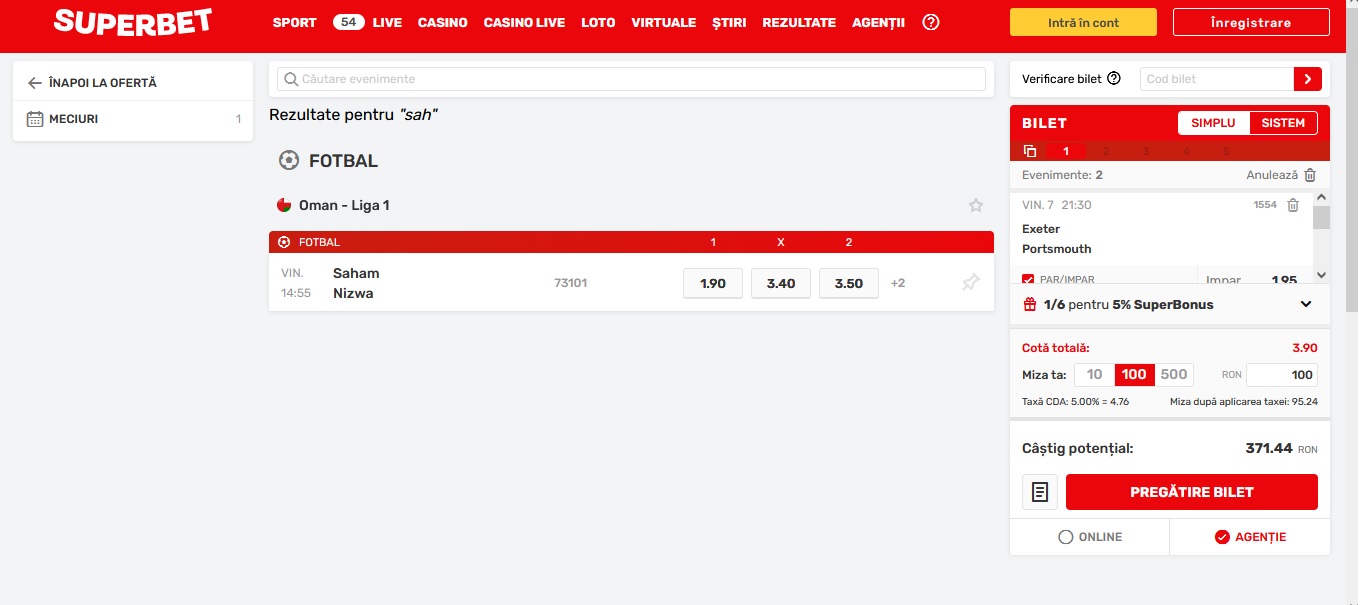Open the CASINO menu item
The width and height of the screenshot is (1360, 605).
click(x=443, y=23)
